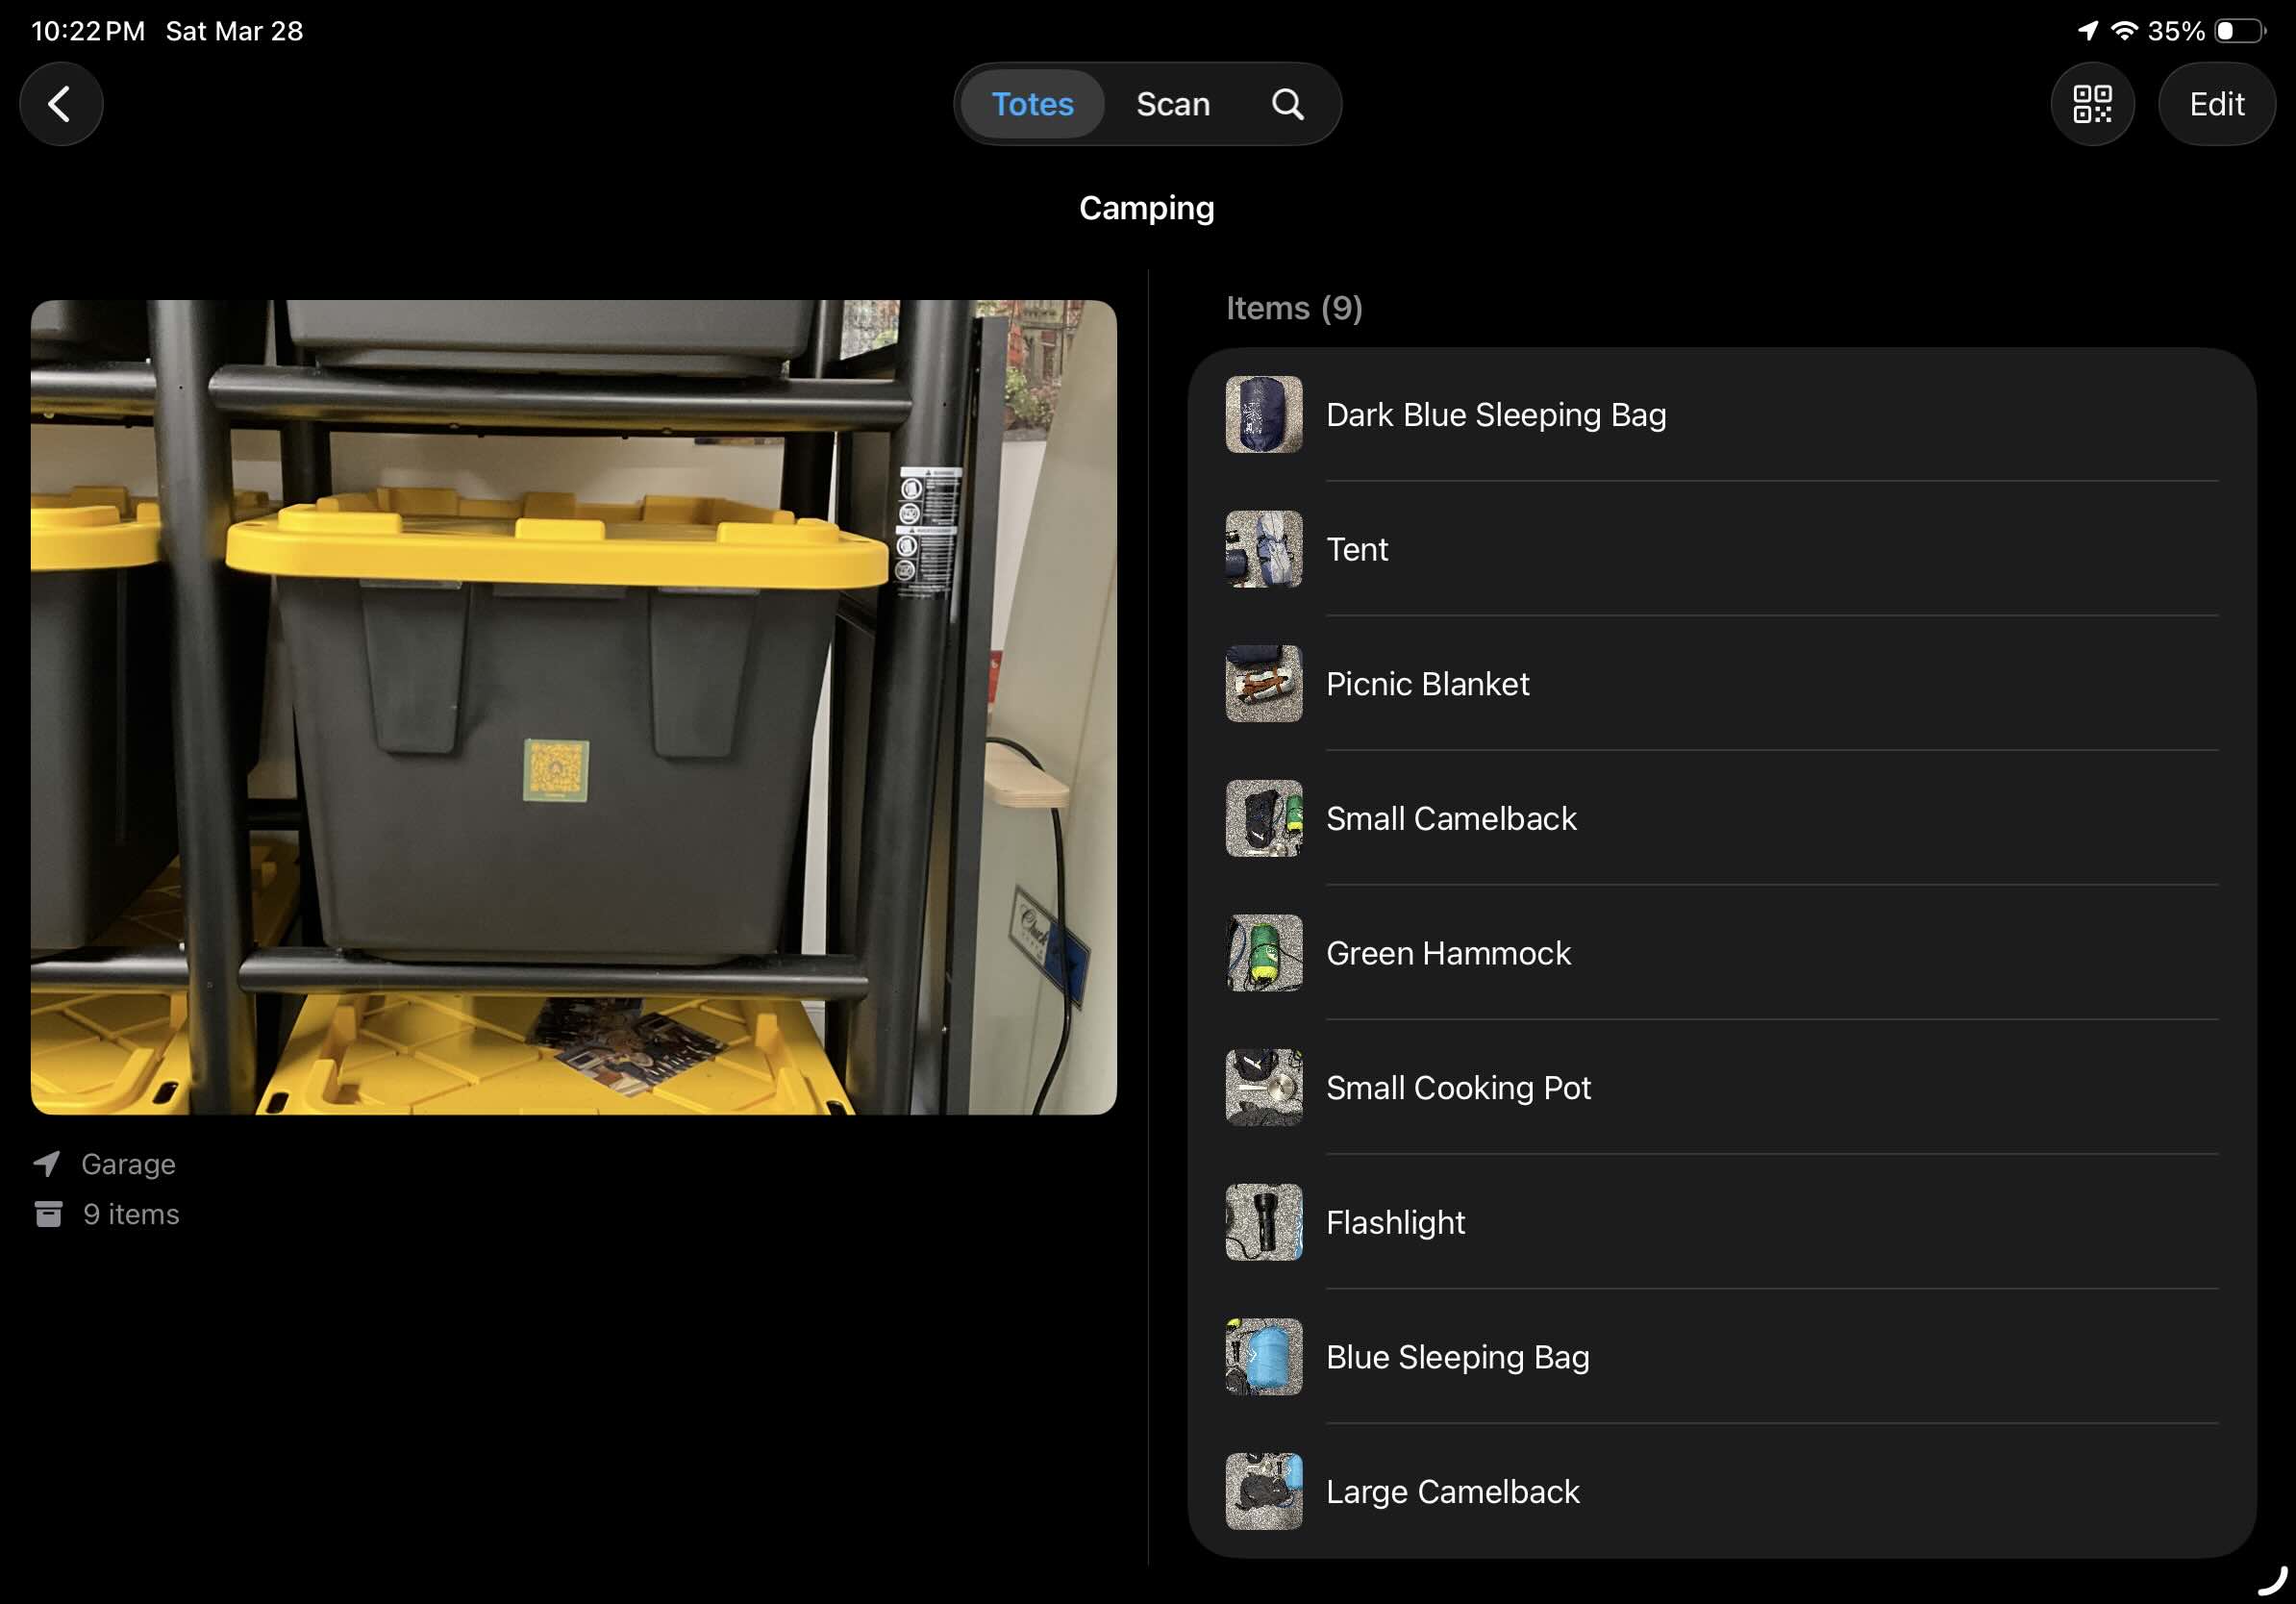This screenshot has height=1604, width=2296.
Task: Open search with the magnifier icon
Action: pyautogui.click(x=1287, y=104)
